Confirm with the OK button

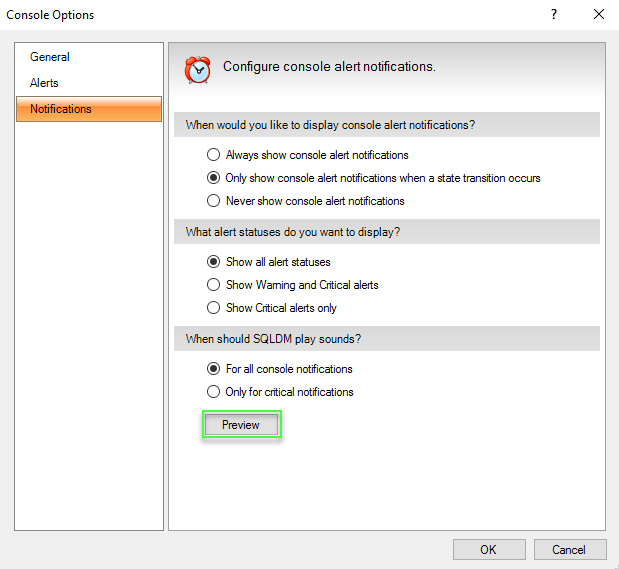pyautogui.click(x=488, y=549)
